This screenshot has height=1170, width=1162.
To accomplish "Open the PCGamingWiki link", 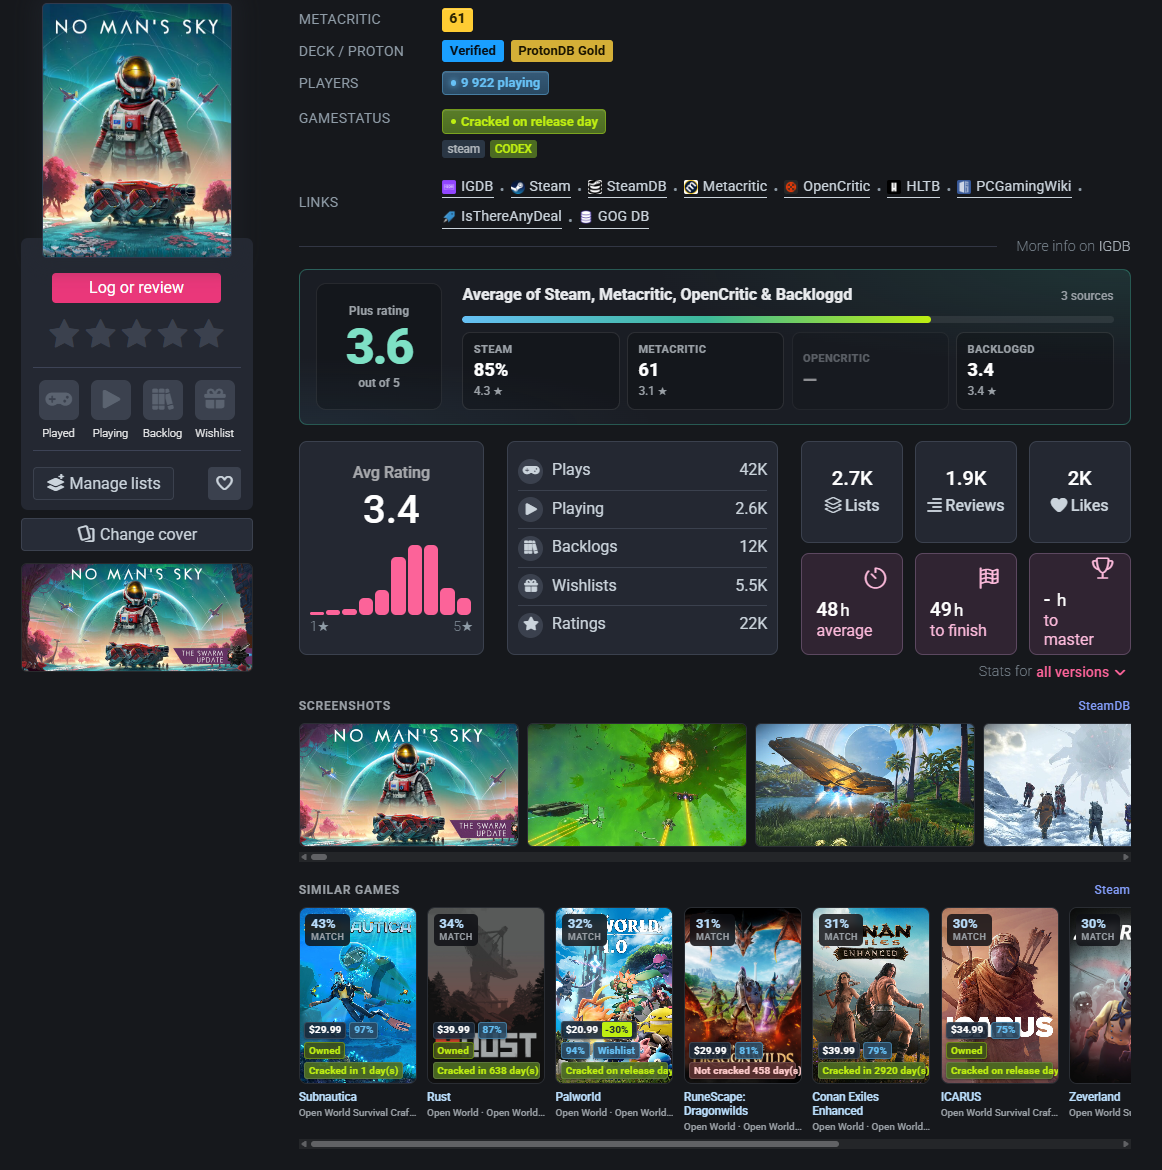I will coord(1014,187).
